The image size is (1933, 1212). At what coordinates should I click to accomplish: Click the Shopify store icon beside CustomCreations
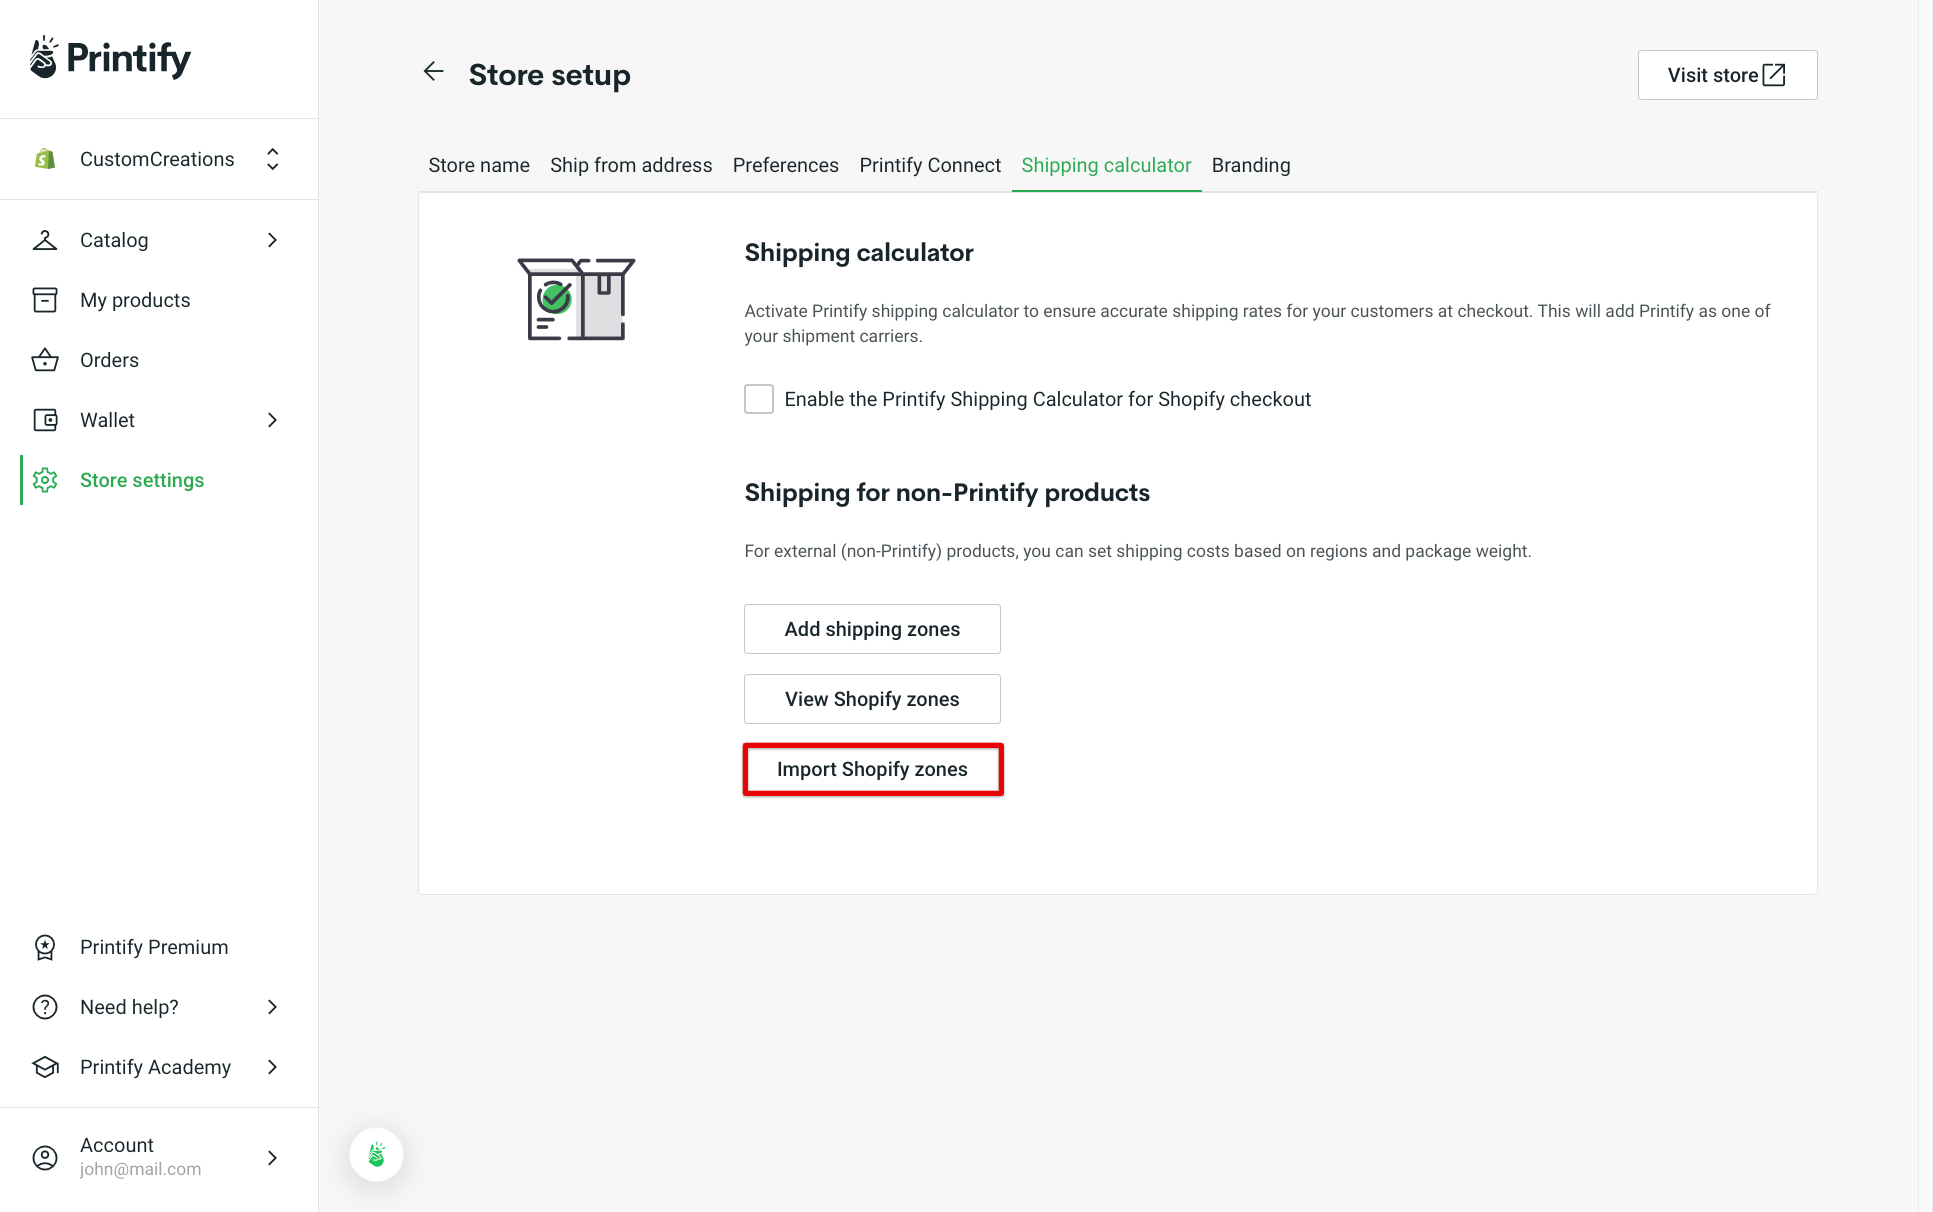coord(45,159)
